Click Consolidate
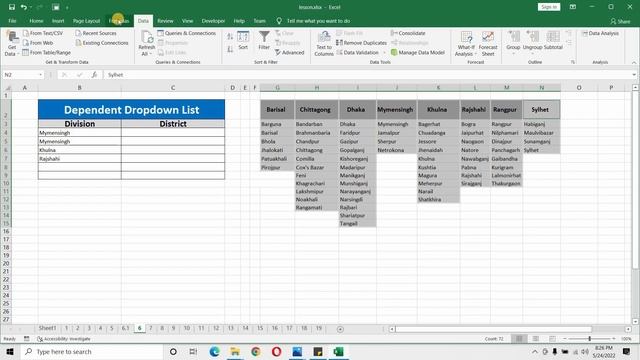 pos(408,33)
